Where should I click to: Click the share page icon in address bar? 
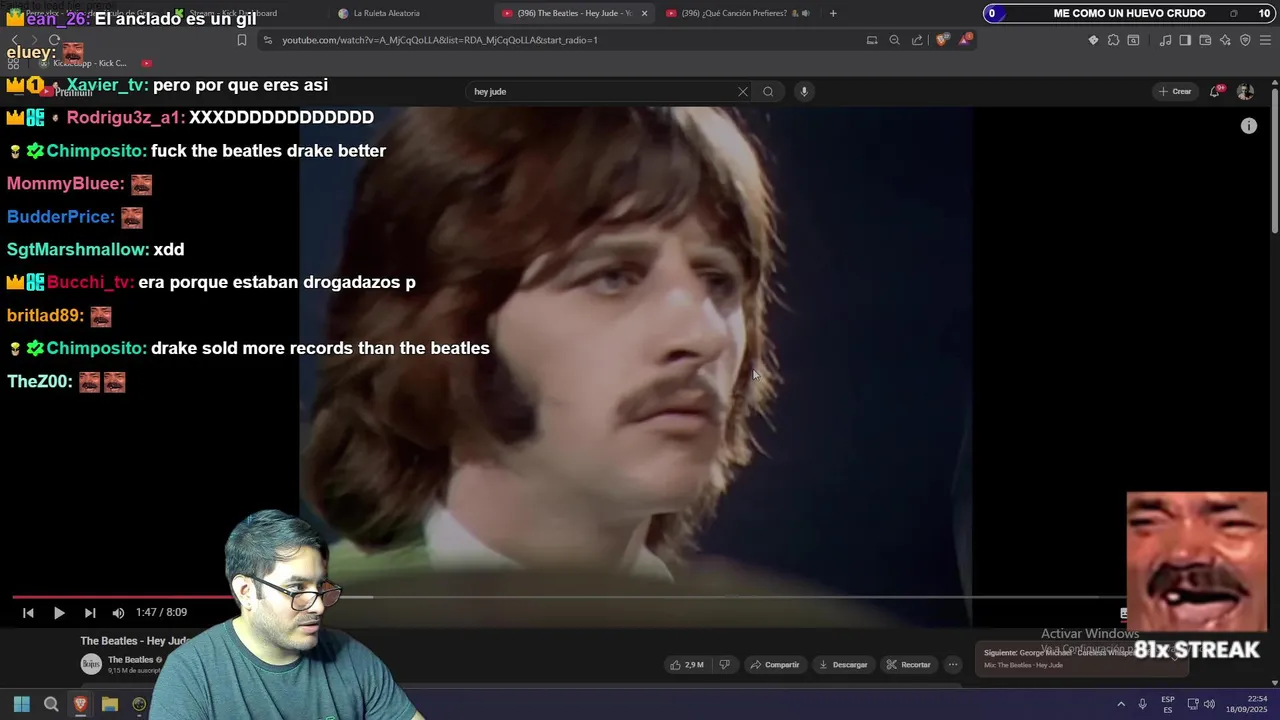coord(917,40)
